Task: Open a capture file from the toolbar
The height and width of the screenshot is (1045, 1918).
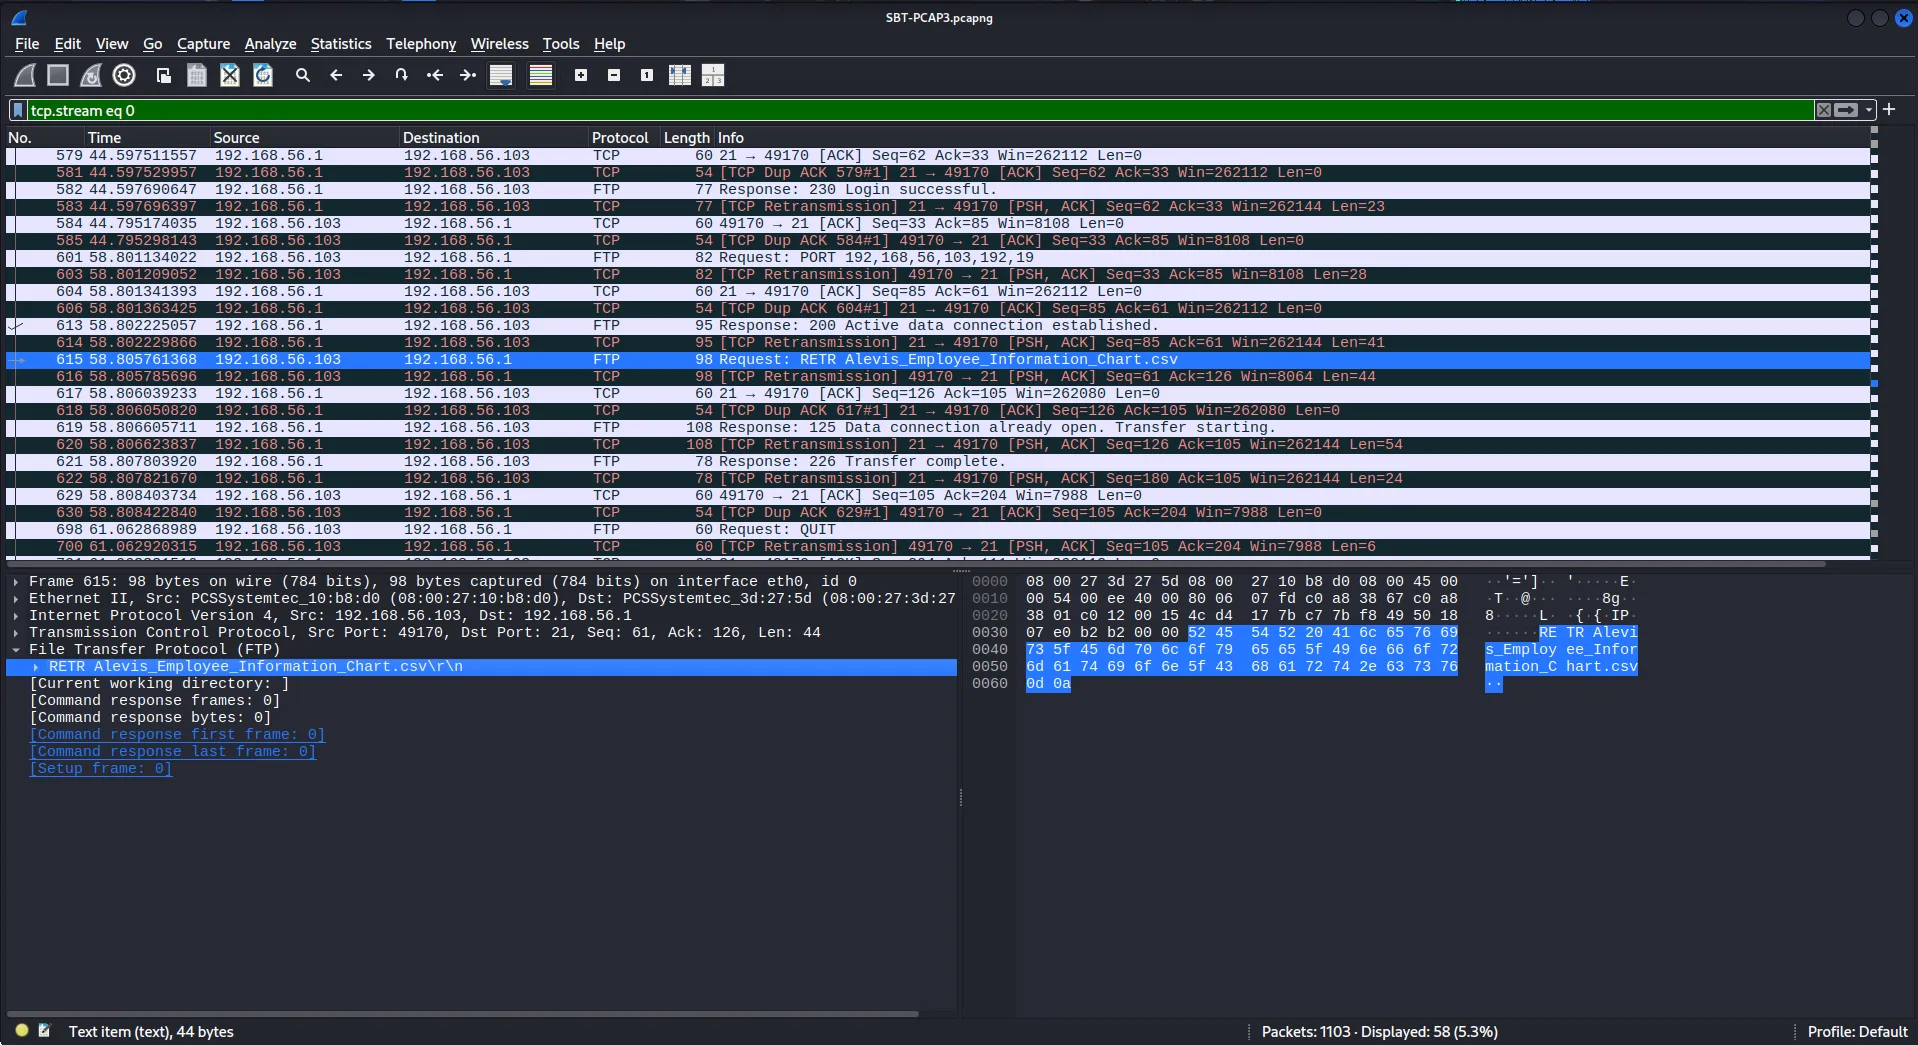Action: pyautogui.click(x=164, y=75)
